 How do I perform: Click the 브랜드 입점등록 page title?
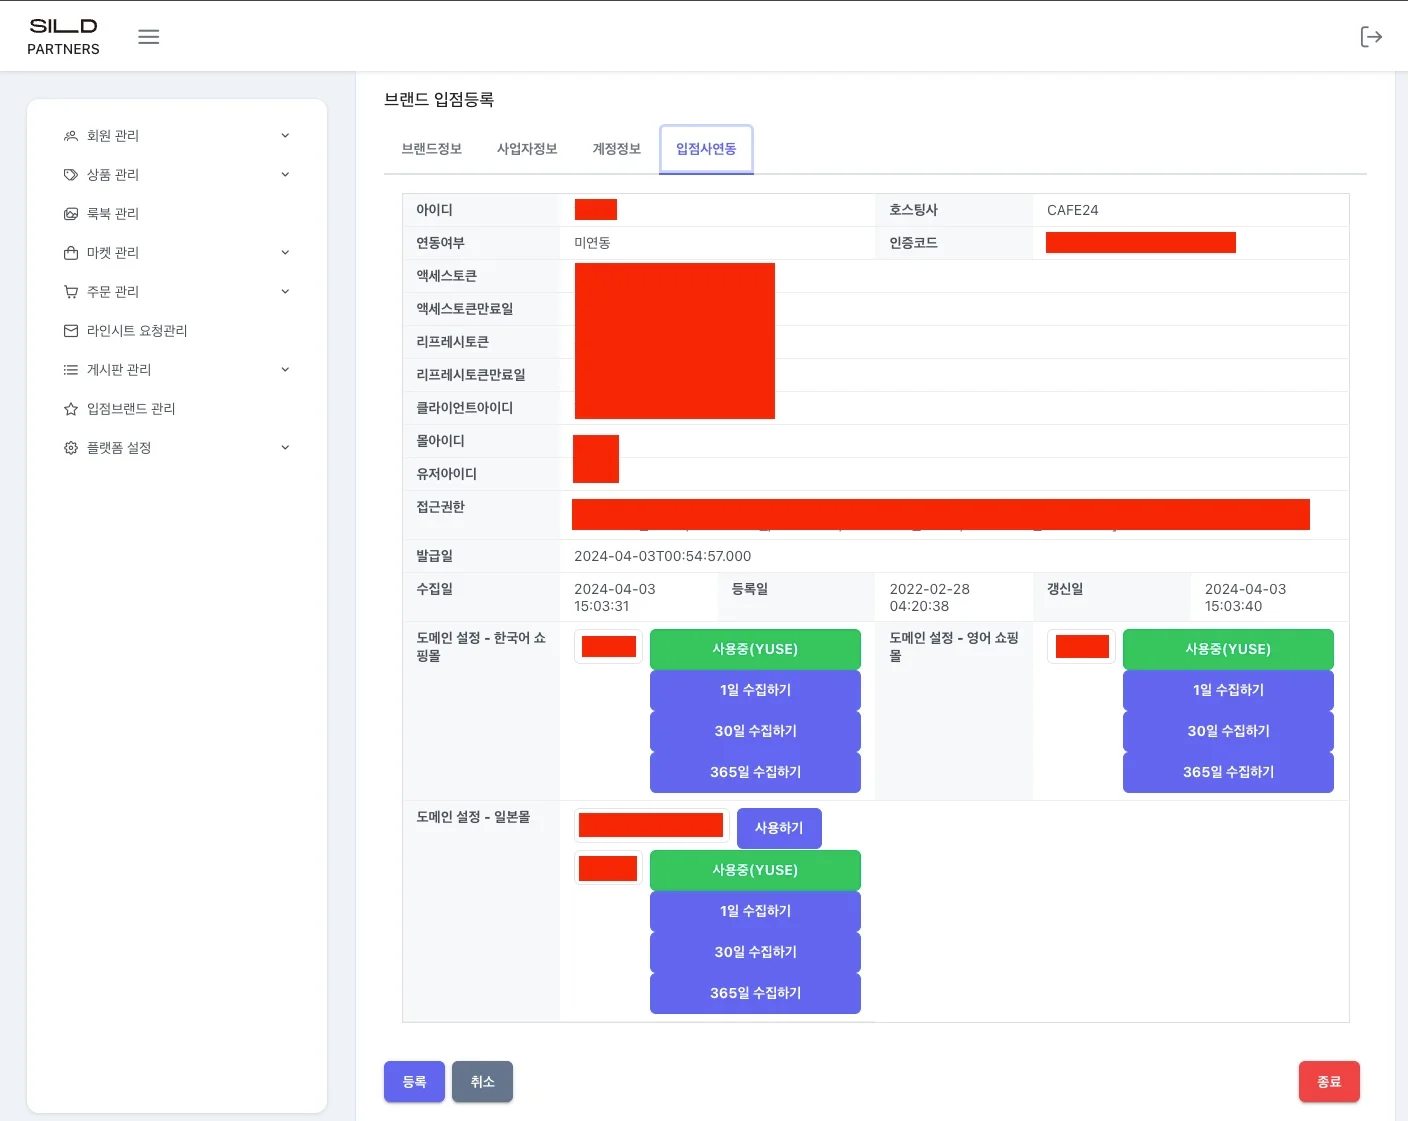tap(439, 99)
